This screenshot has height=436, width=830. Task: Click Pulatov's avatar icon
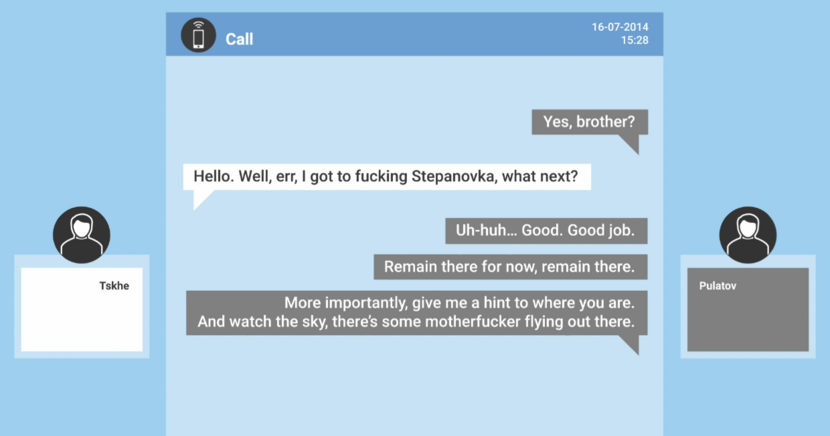click(x=748, y=235)
